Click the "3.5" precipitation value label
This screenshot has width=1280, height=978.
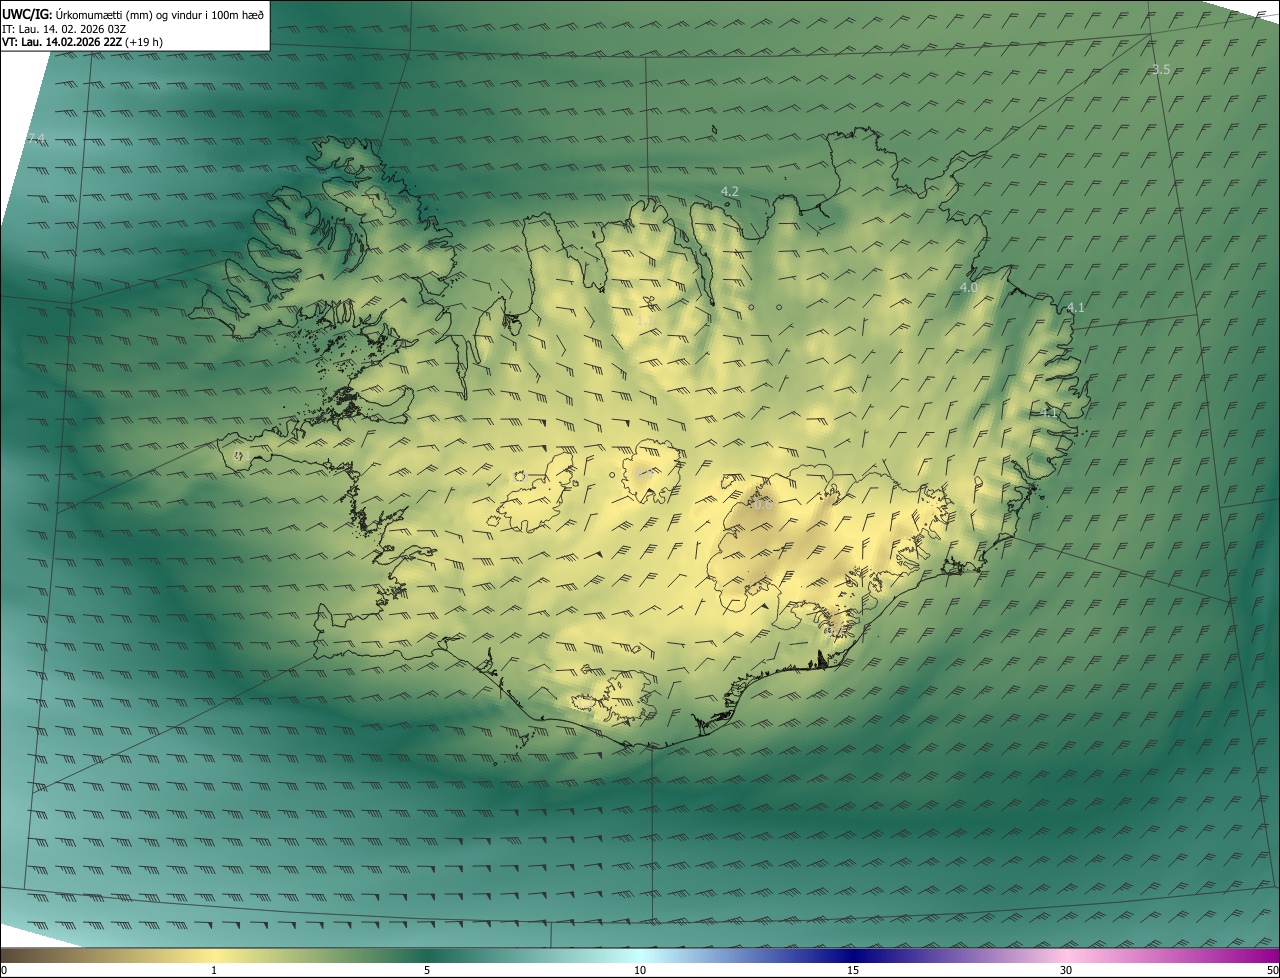coord(1161,69)
